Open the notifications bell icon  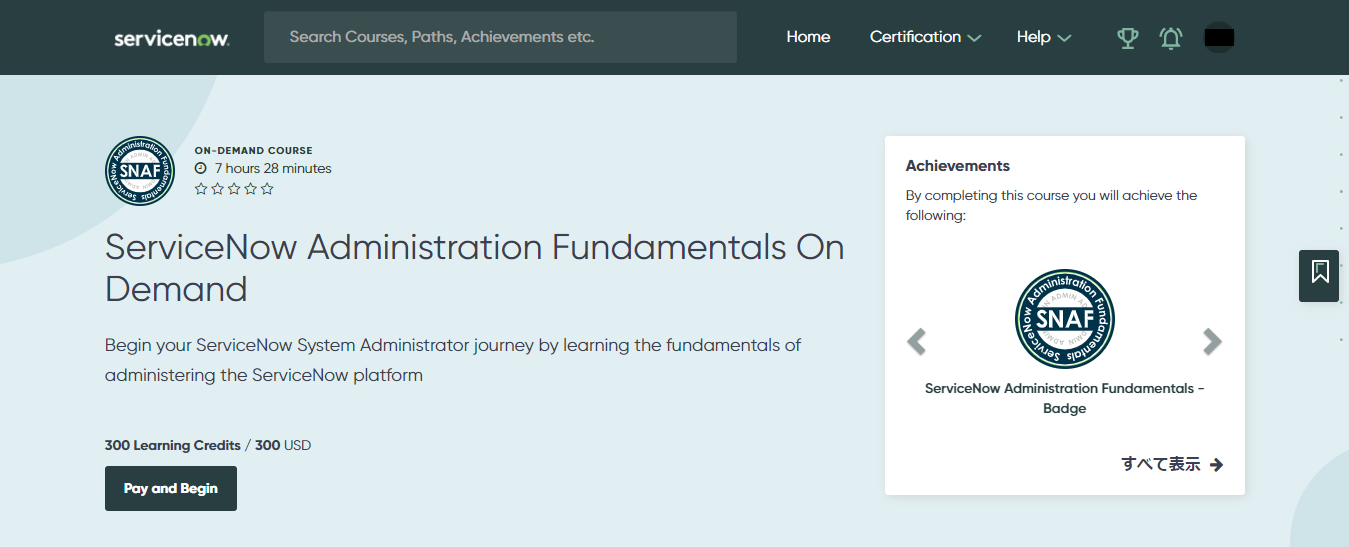click(x=1170, y=38)
